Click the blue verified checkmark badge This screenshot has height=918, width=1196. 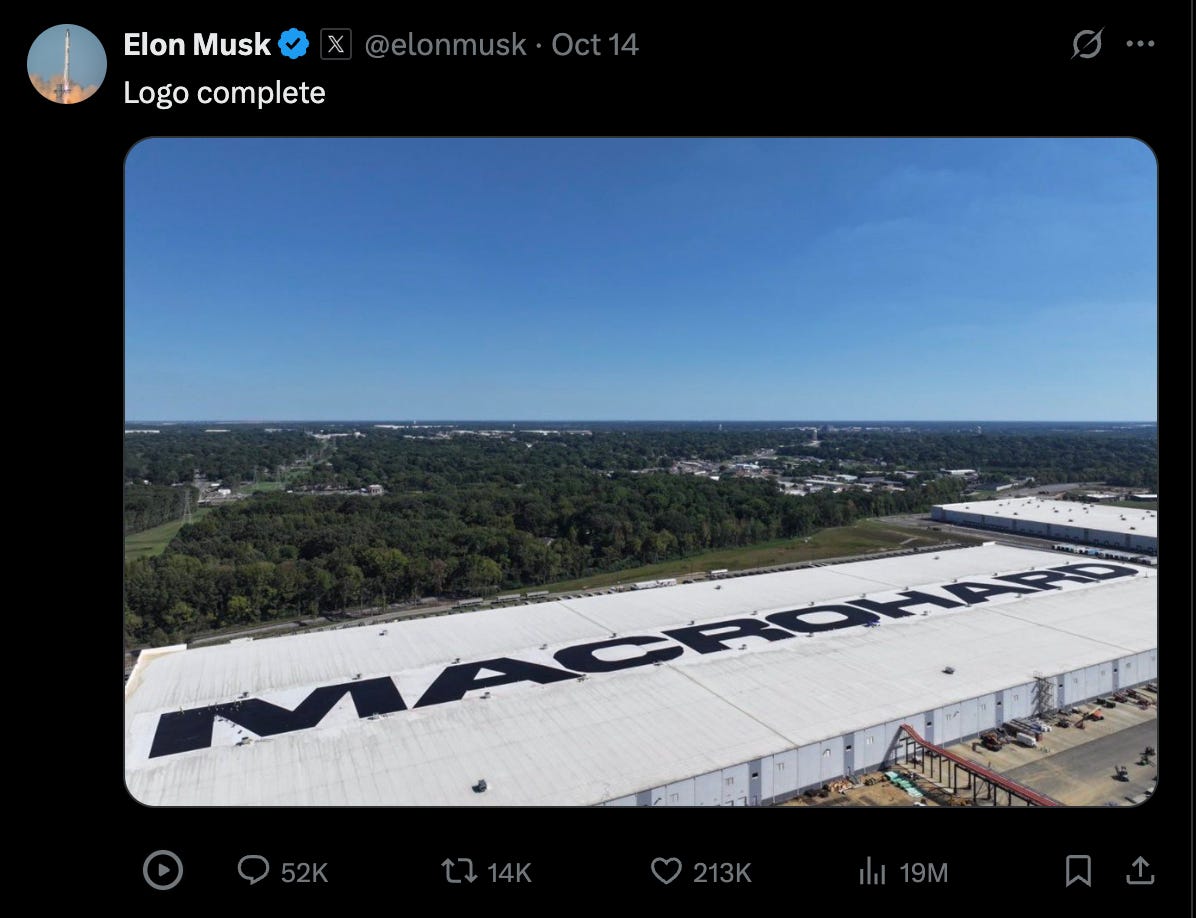294,44
